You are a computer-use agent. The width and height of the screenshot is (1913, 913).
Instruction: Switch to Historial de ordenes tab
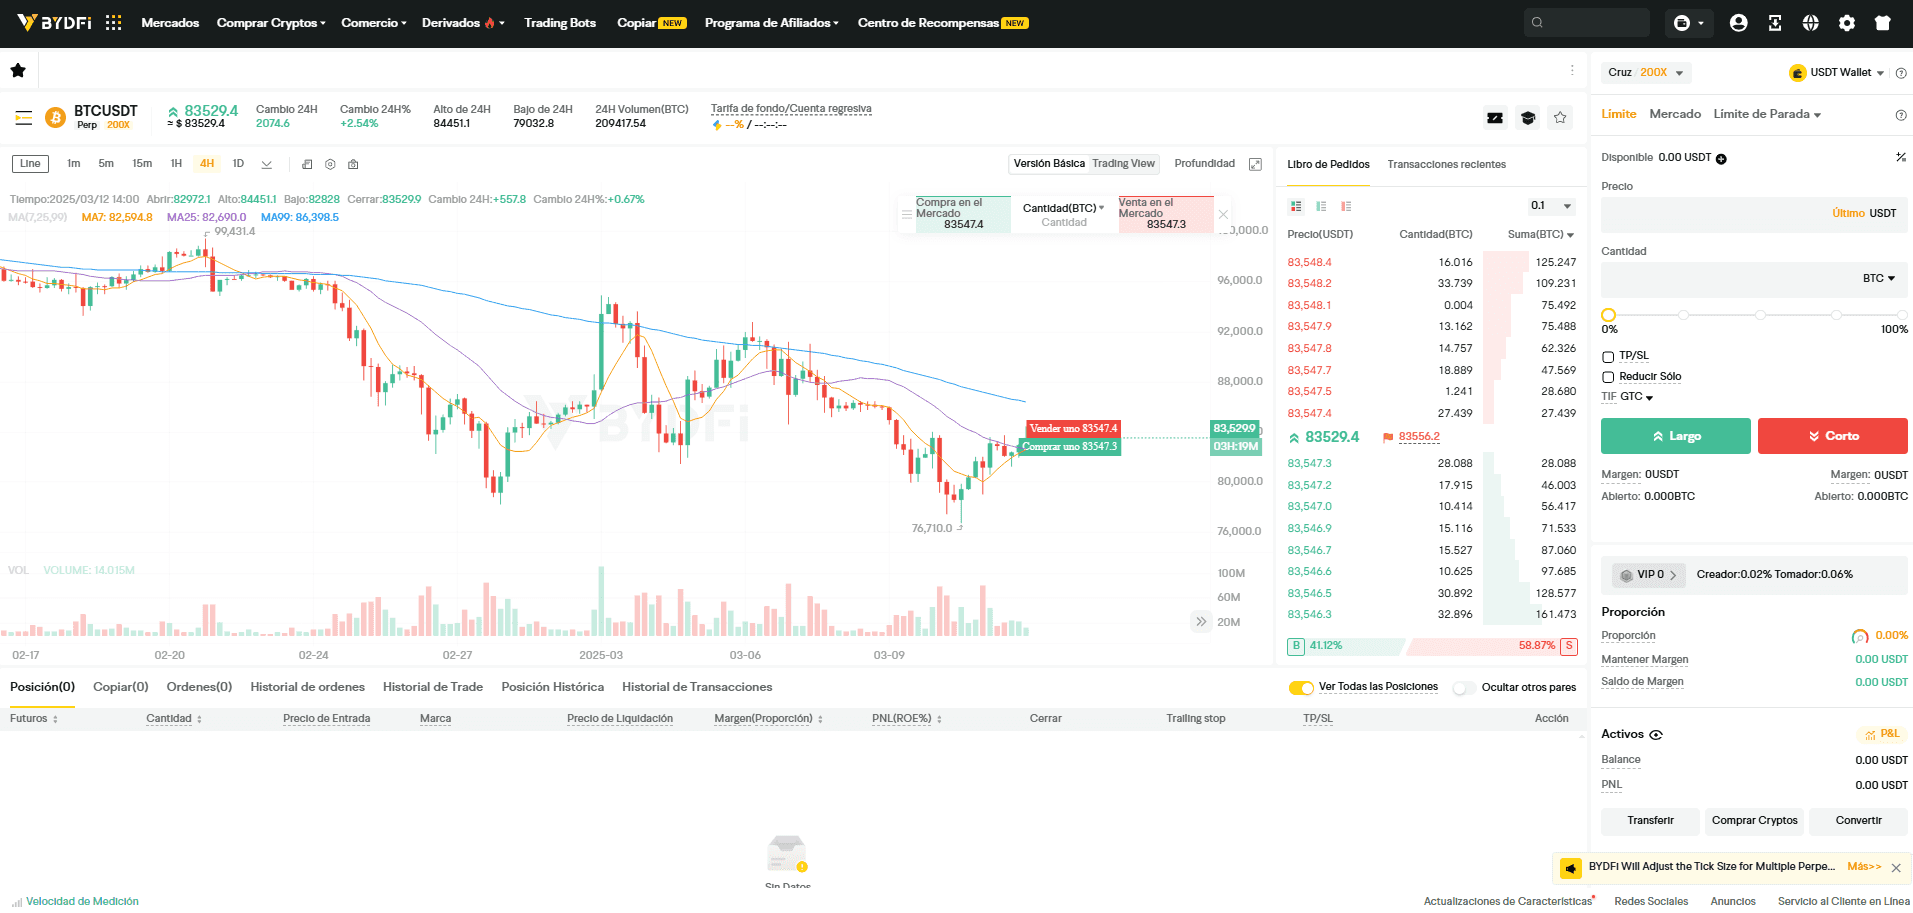[307, 687]
